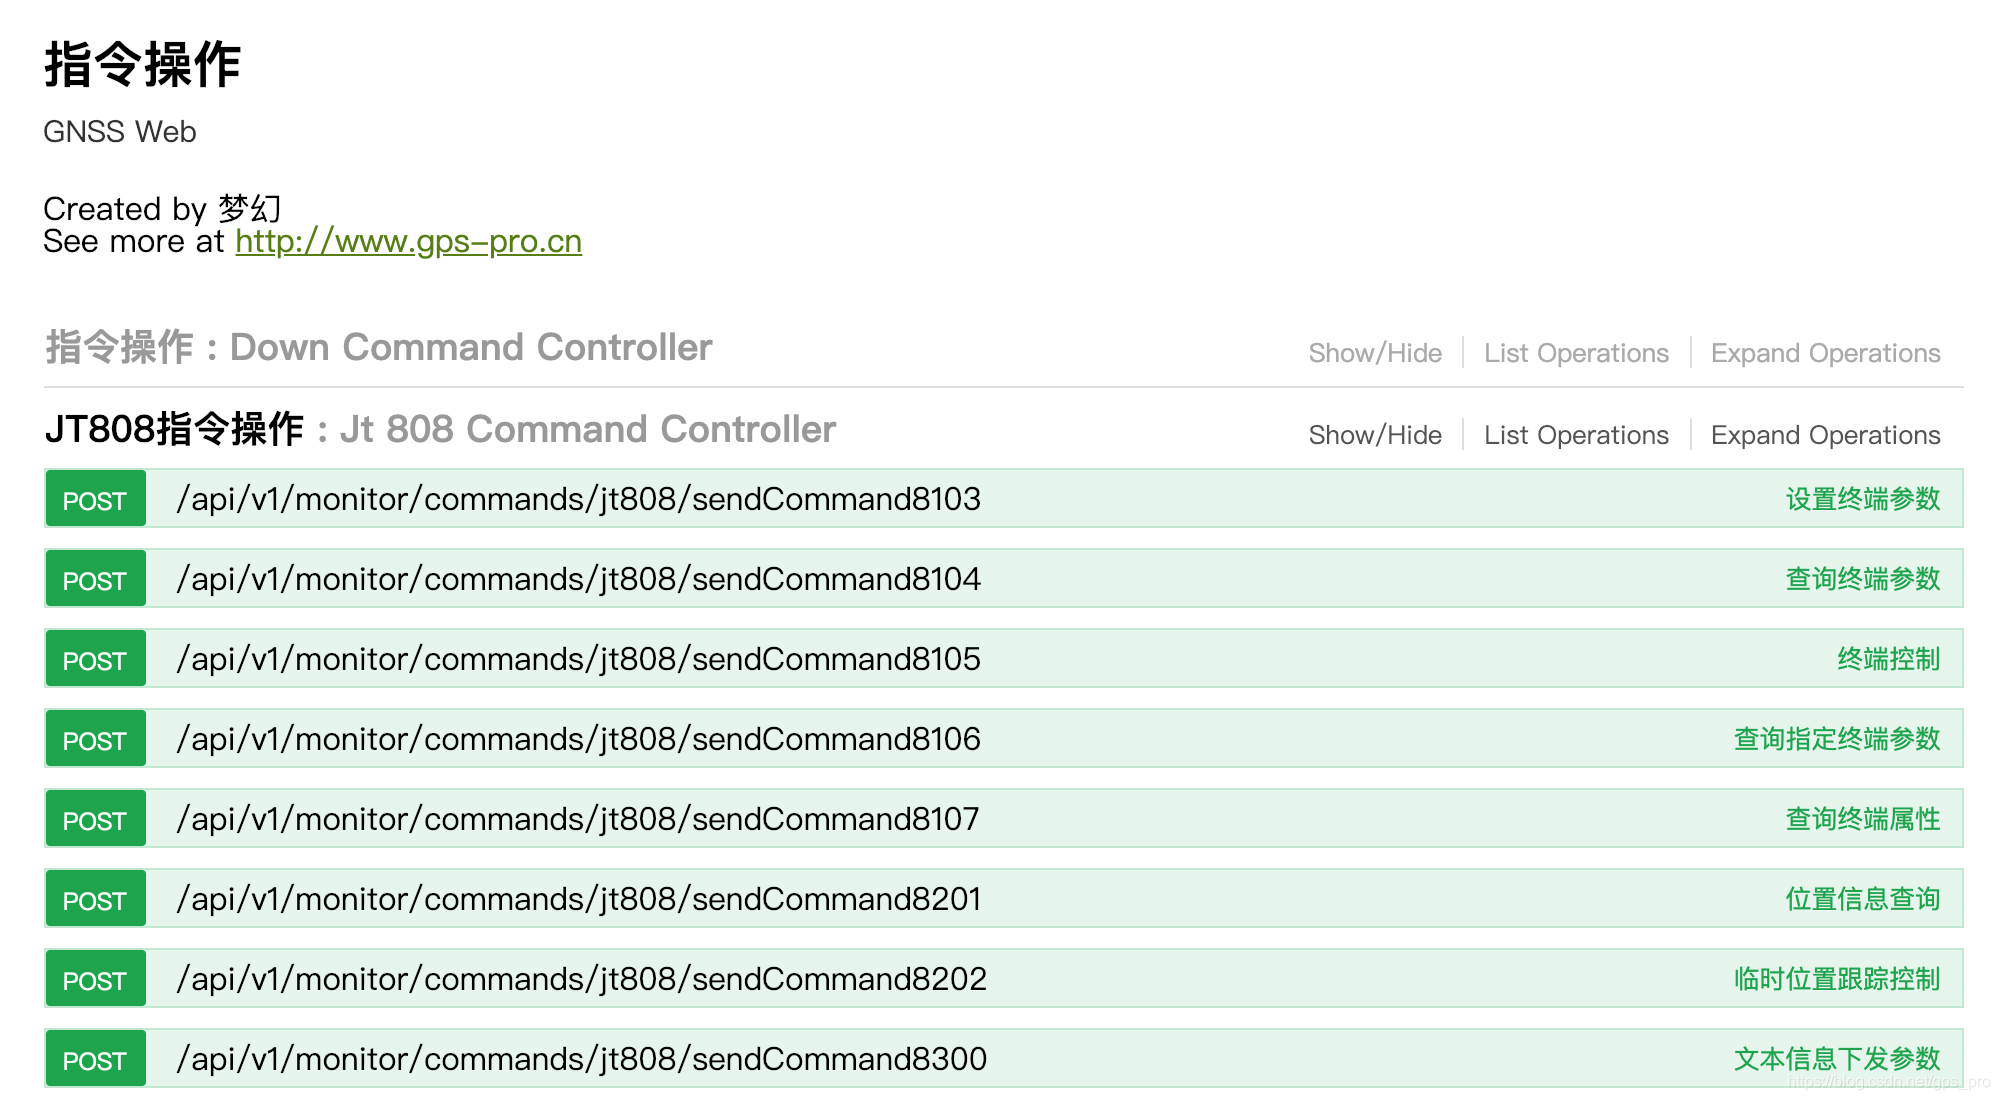Expand Operations for Down Command Controller
Image resolution: width=2000 pixels, height=1100 pixels.
[x=1825, y=353]
